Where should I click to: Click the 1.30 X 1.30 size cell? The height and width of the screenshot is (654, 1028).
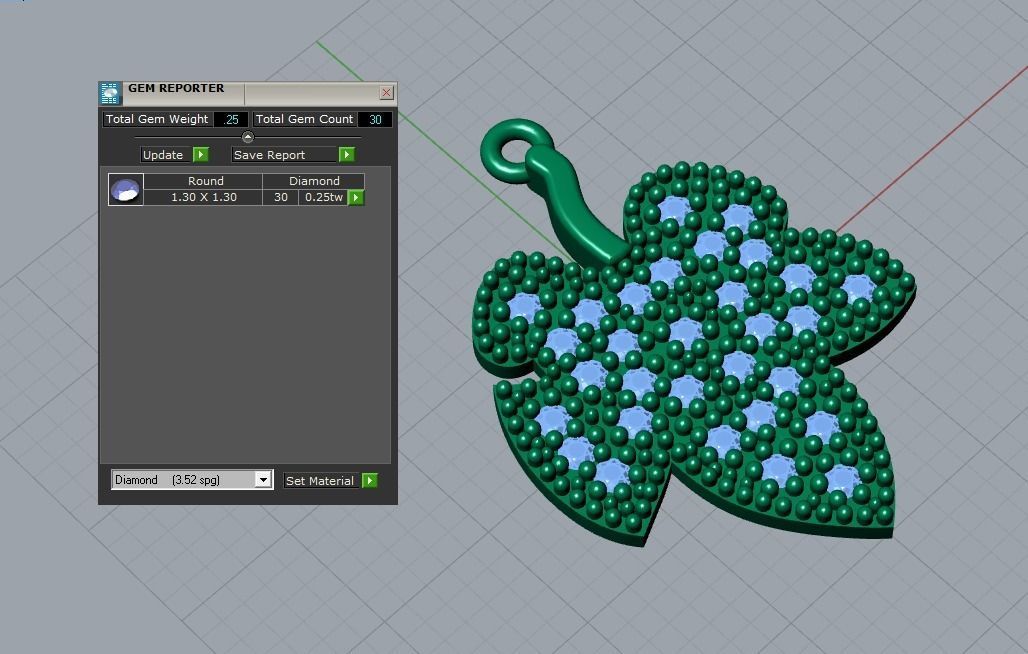pyautogui.click(x=204, y=197)
